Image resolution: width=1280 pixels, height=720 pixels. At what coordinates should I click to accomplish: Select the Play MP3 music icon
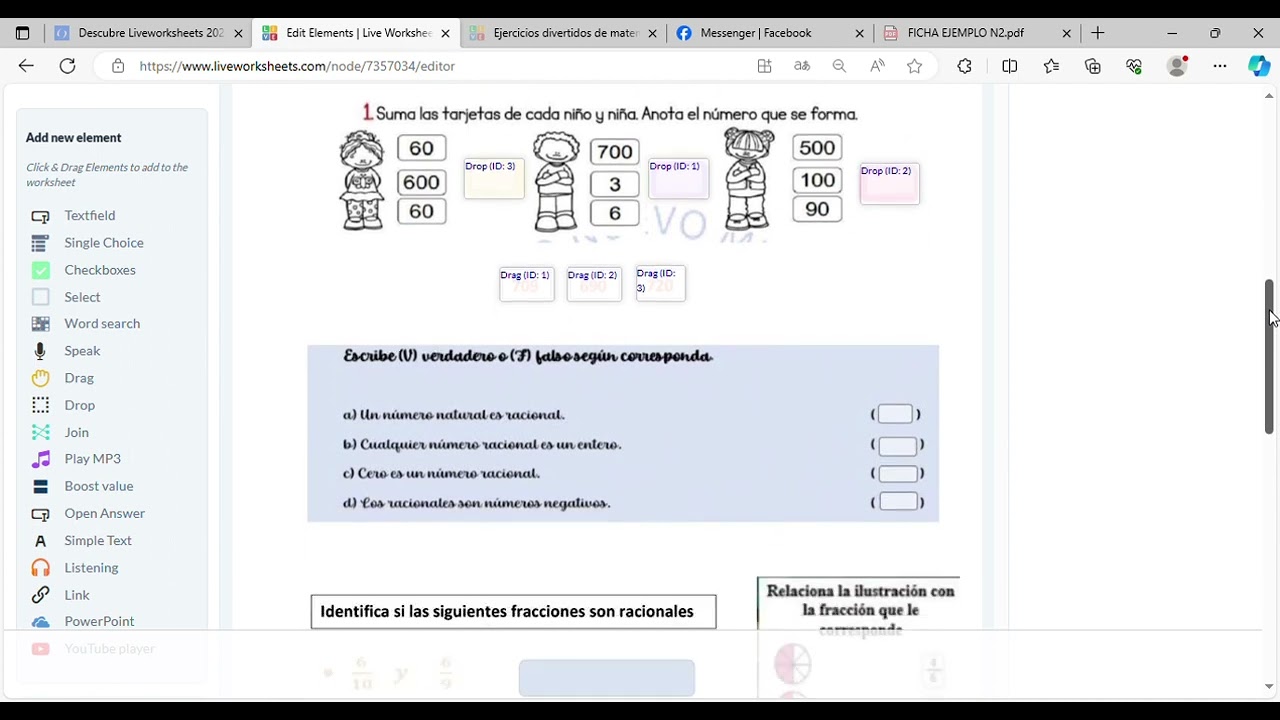coord(40,459)
